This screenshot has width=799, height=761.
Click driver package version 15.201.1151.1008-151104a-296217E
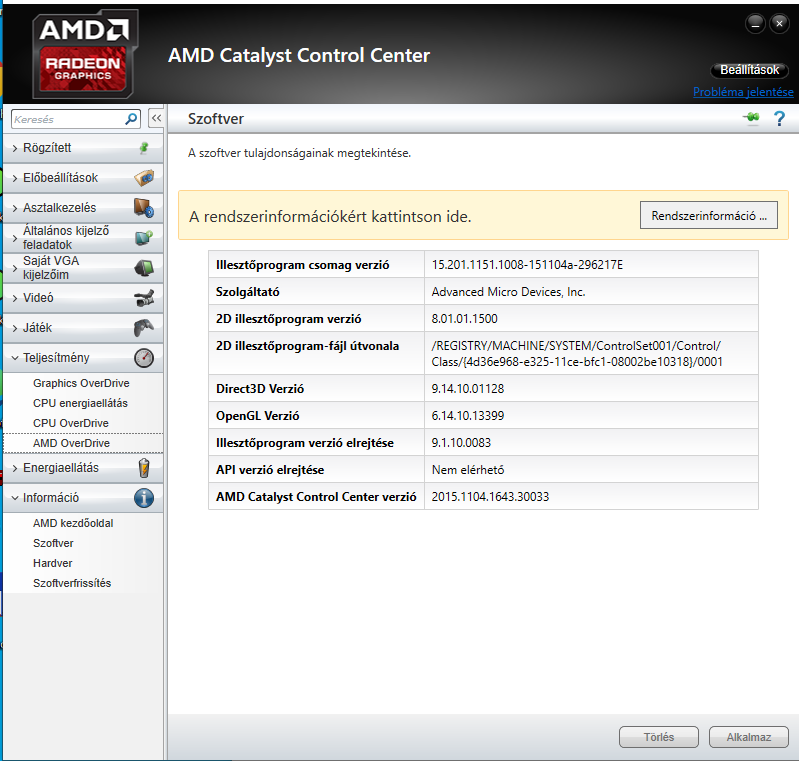pyautogui.click(x=527, y=265)
